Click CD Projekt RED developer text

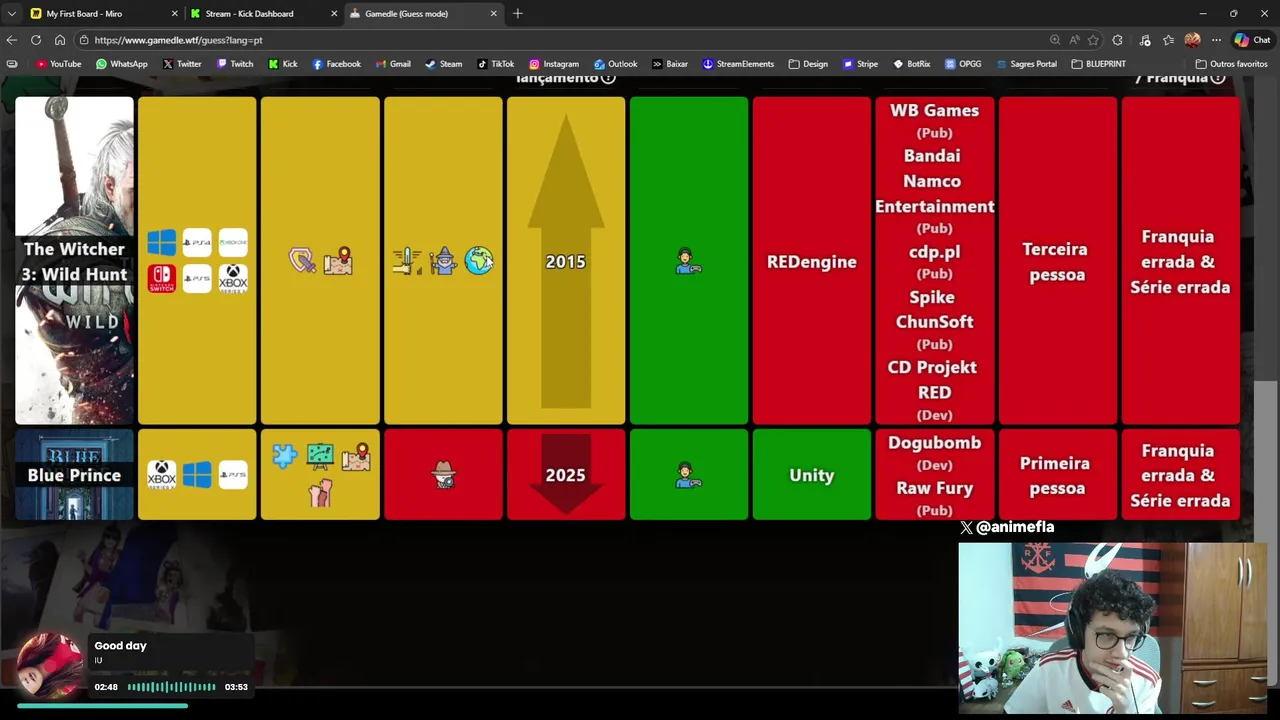point(932,379)
